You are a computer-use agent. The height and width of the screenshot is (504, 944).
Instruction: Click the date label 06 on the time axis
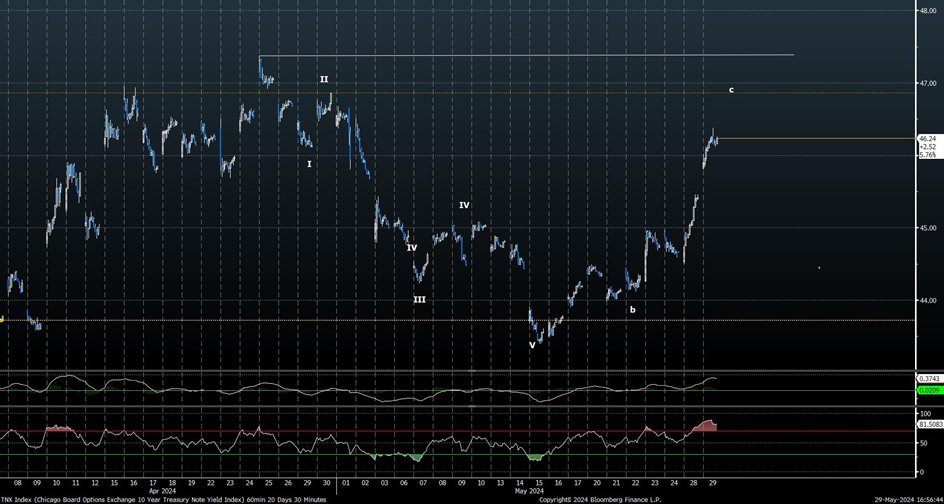click(403, 483)
